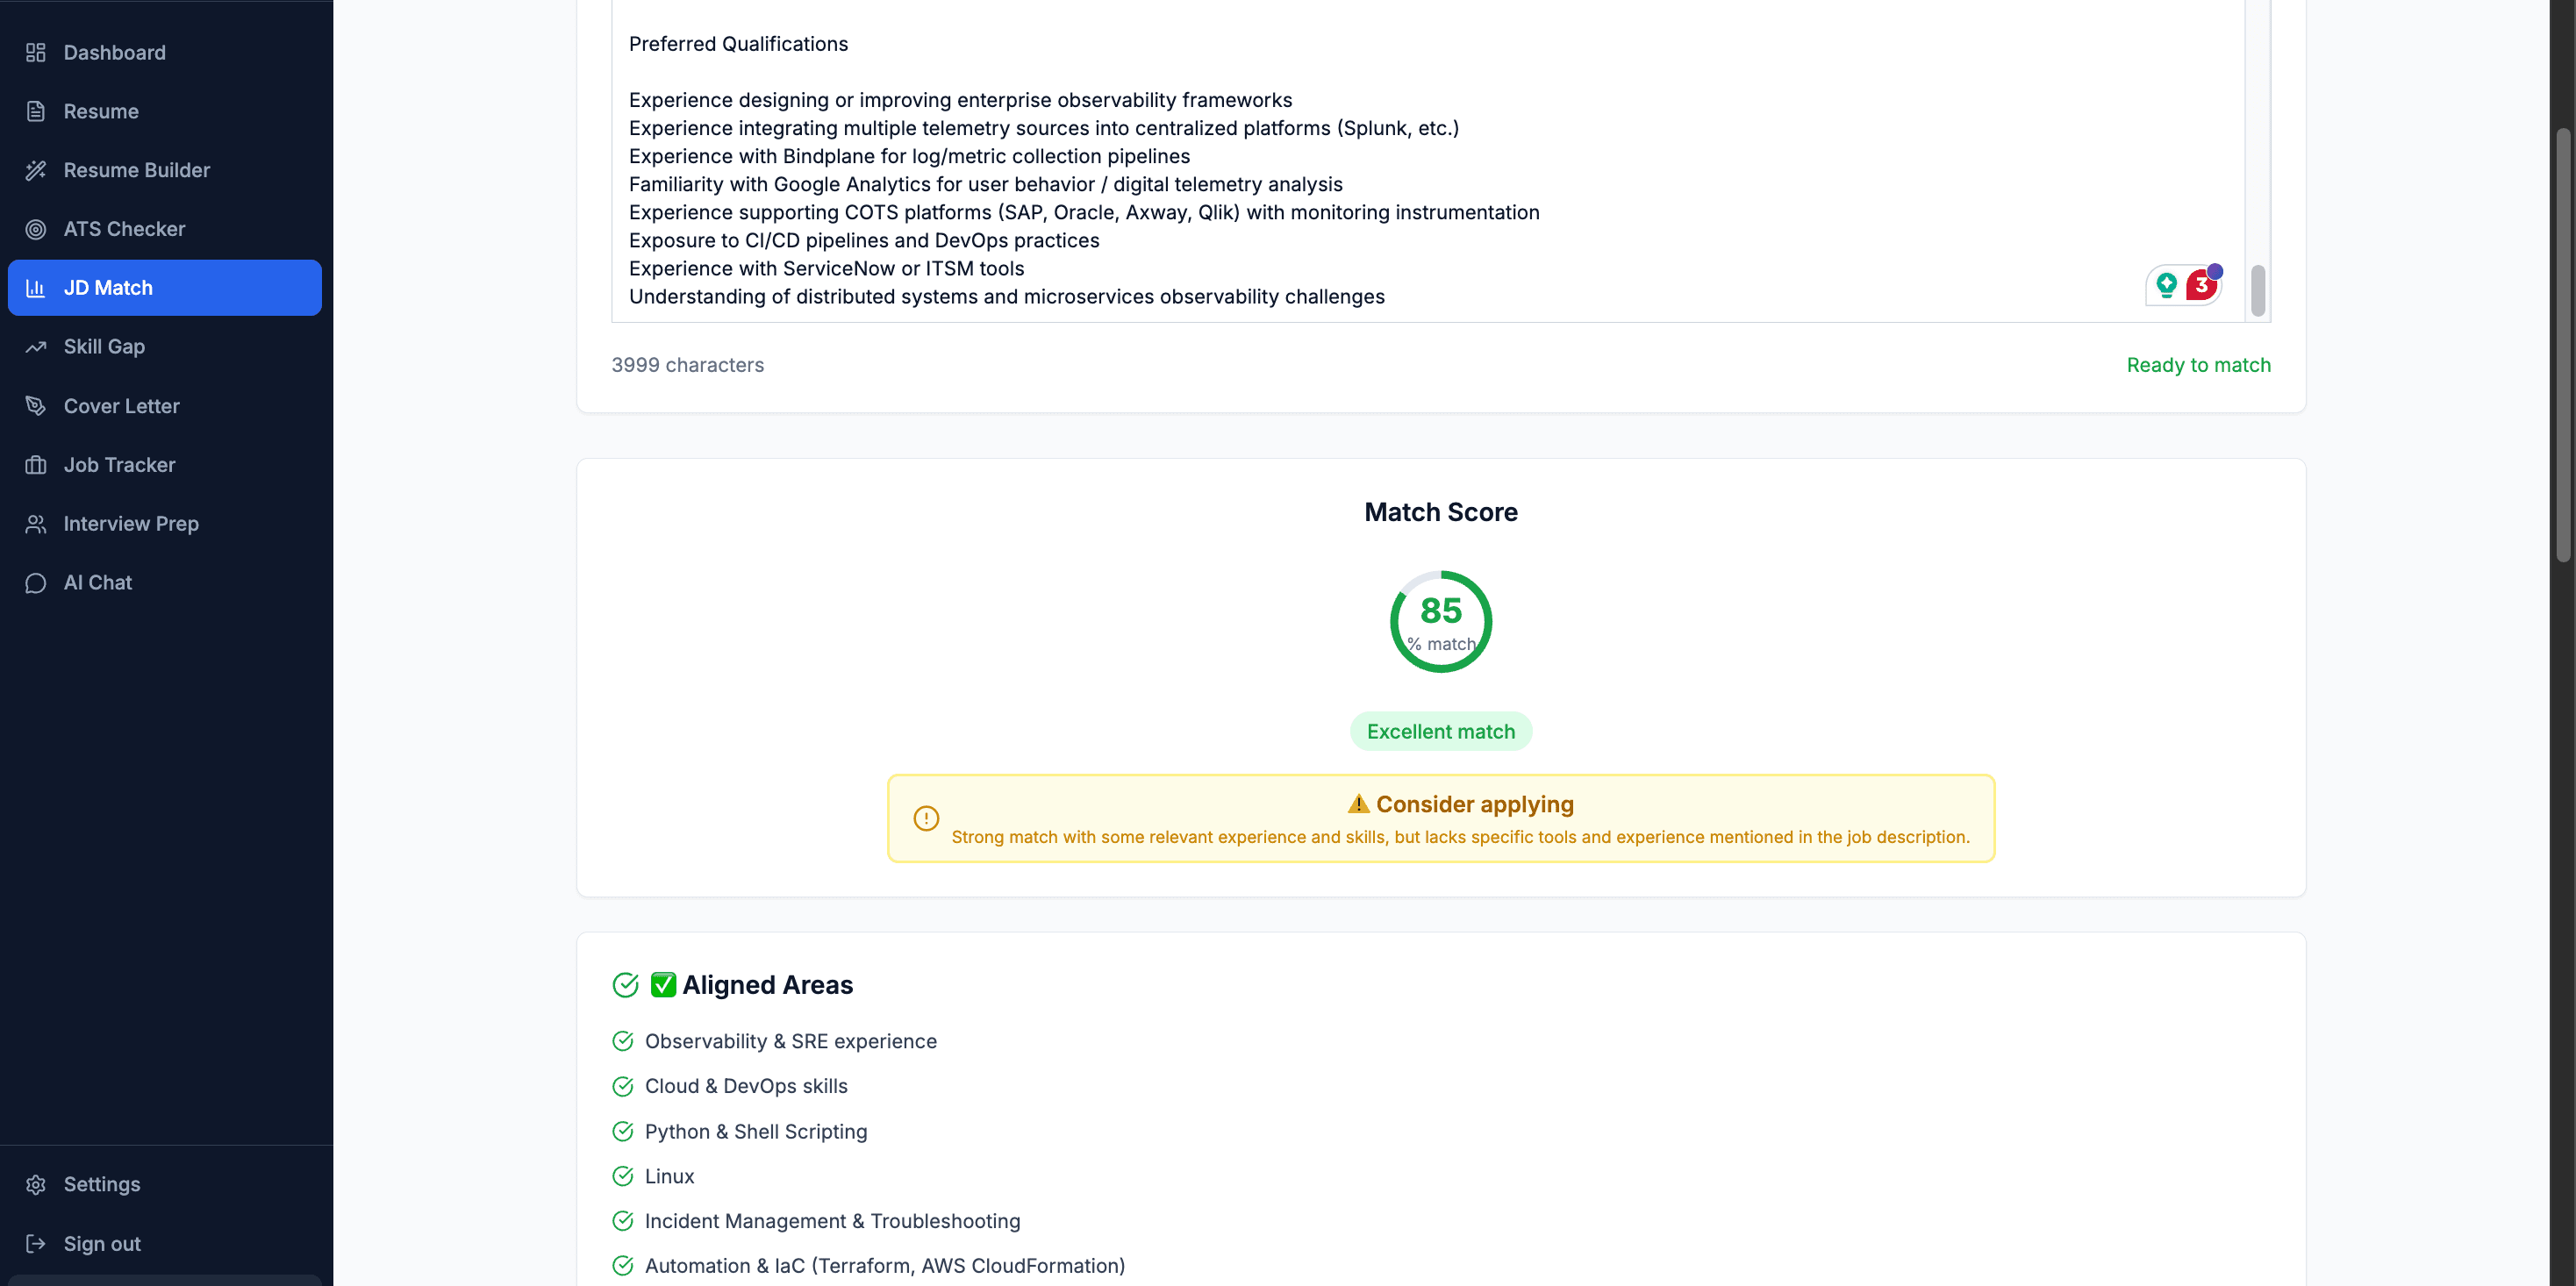Open Resume Builder from sidebar
The width and height of the screenshot is (2576, 1286).
point(165,170)
